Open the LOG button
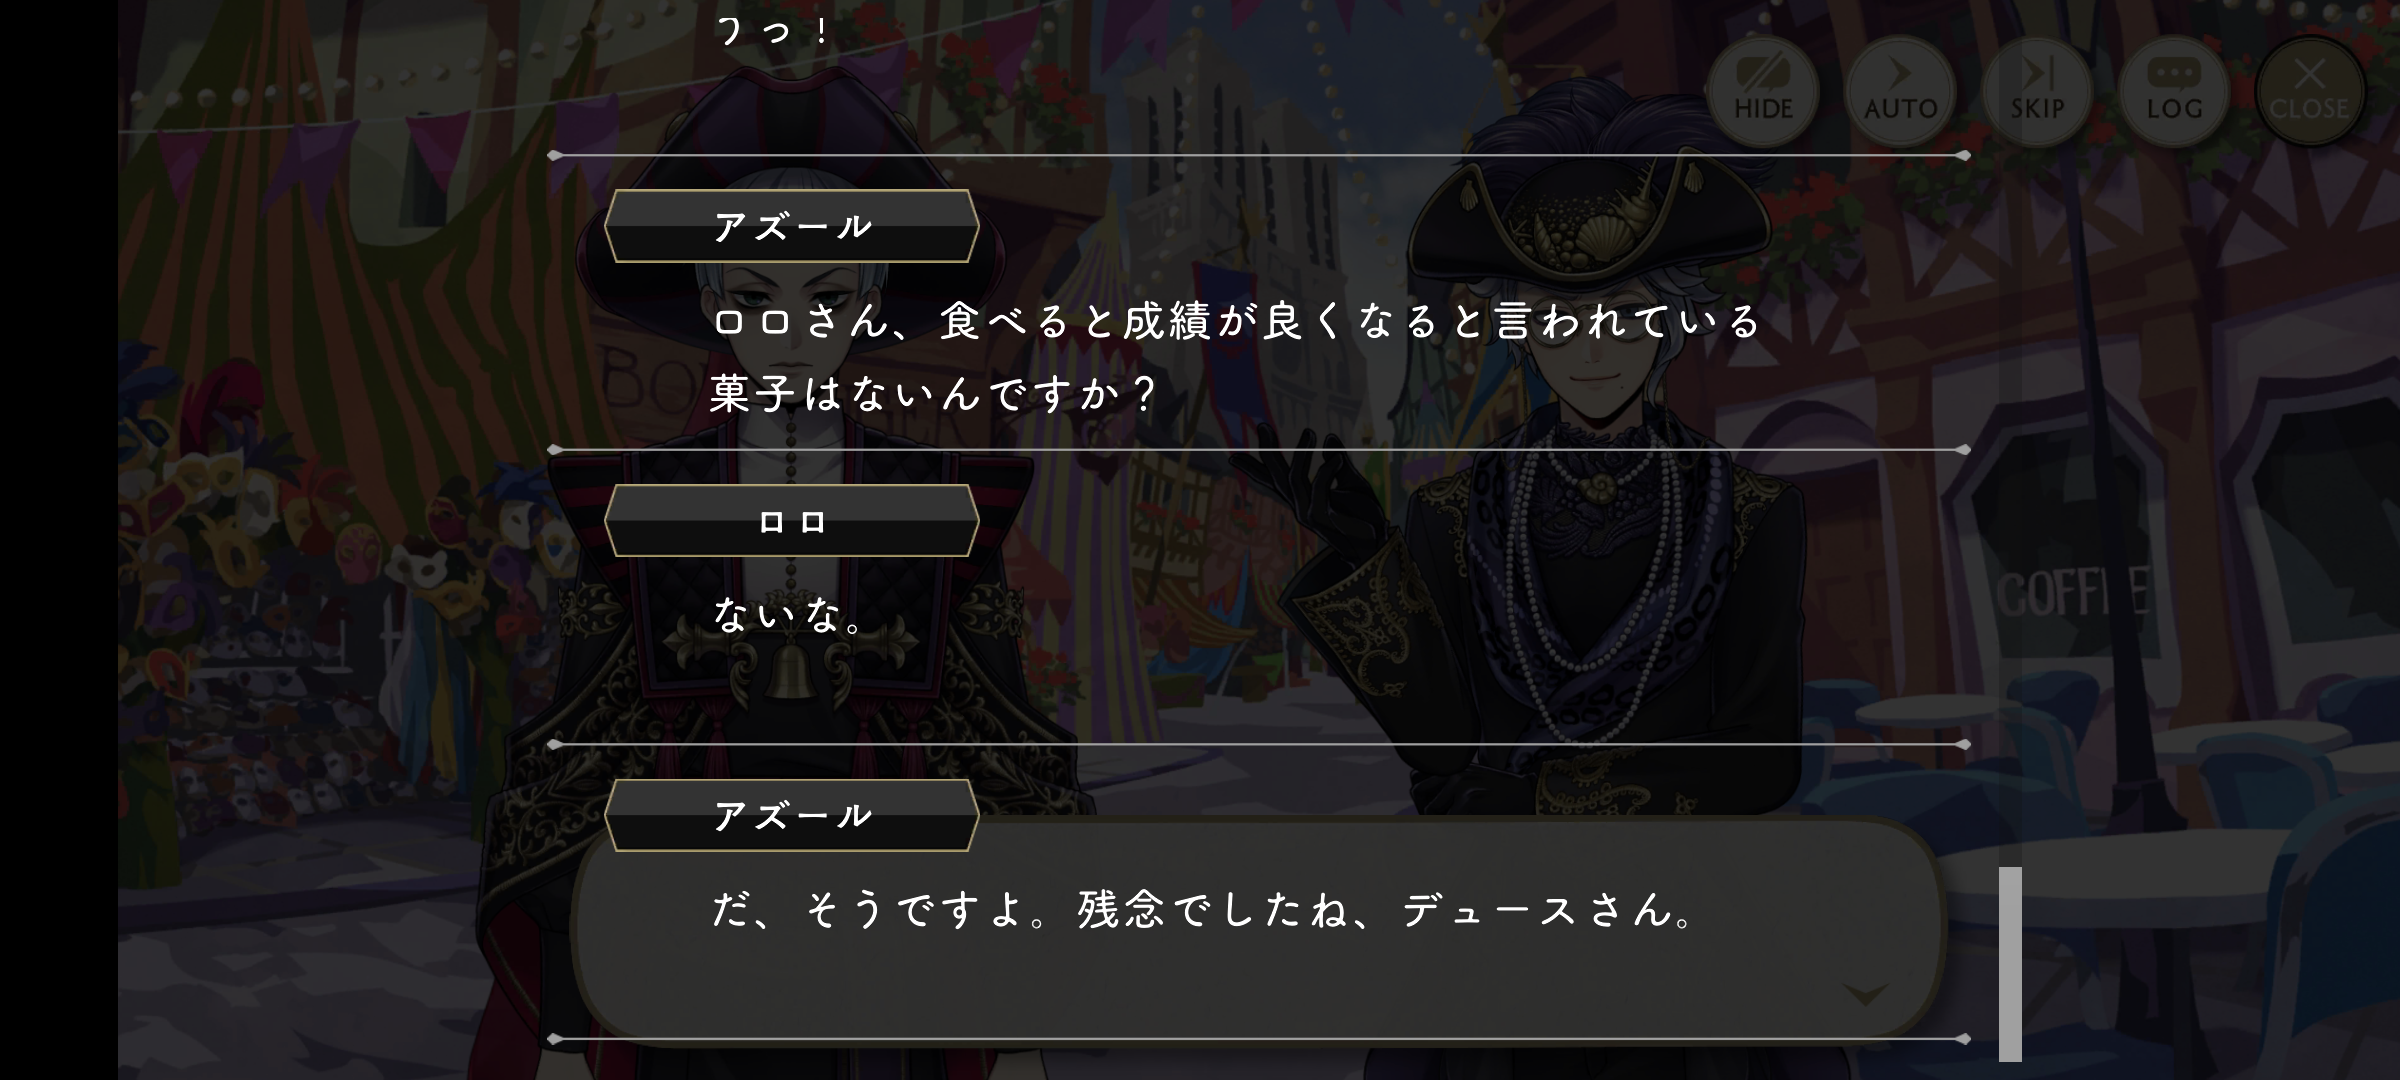The height and width of the screenshot is (1080, 2400). [x=2174, y=92]
